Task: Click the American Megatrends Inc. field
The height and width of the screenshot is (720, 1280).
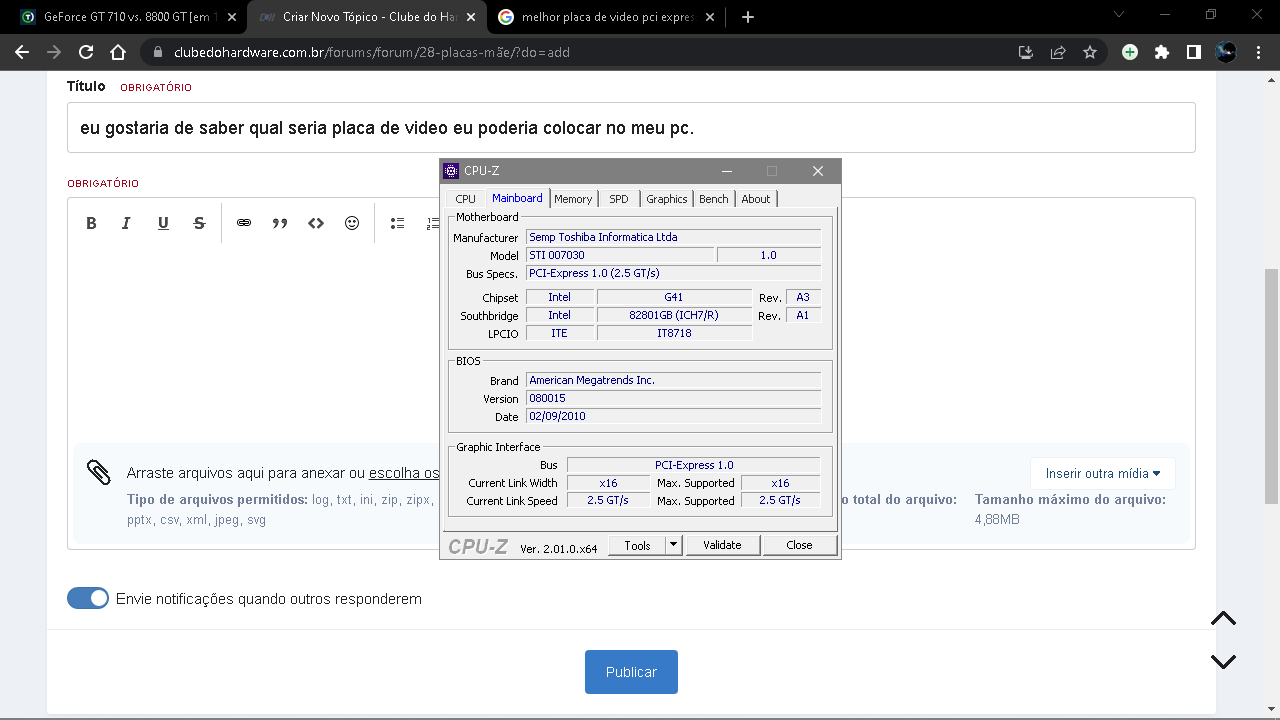Action: point(673,380)
